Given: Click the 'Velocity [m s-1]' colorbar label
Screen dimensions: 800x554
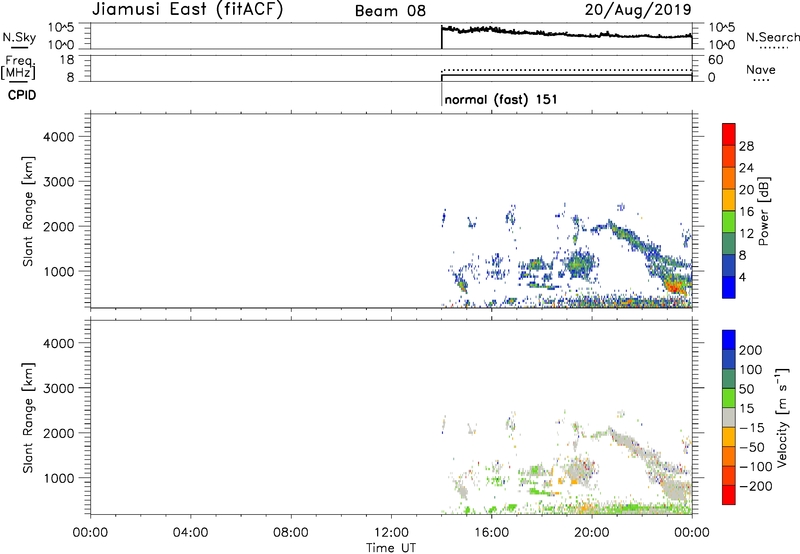Looking at the screenshot, I should [781, 417].
